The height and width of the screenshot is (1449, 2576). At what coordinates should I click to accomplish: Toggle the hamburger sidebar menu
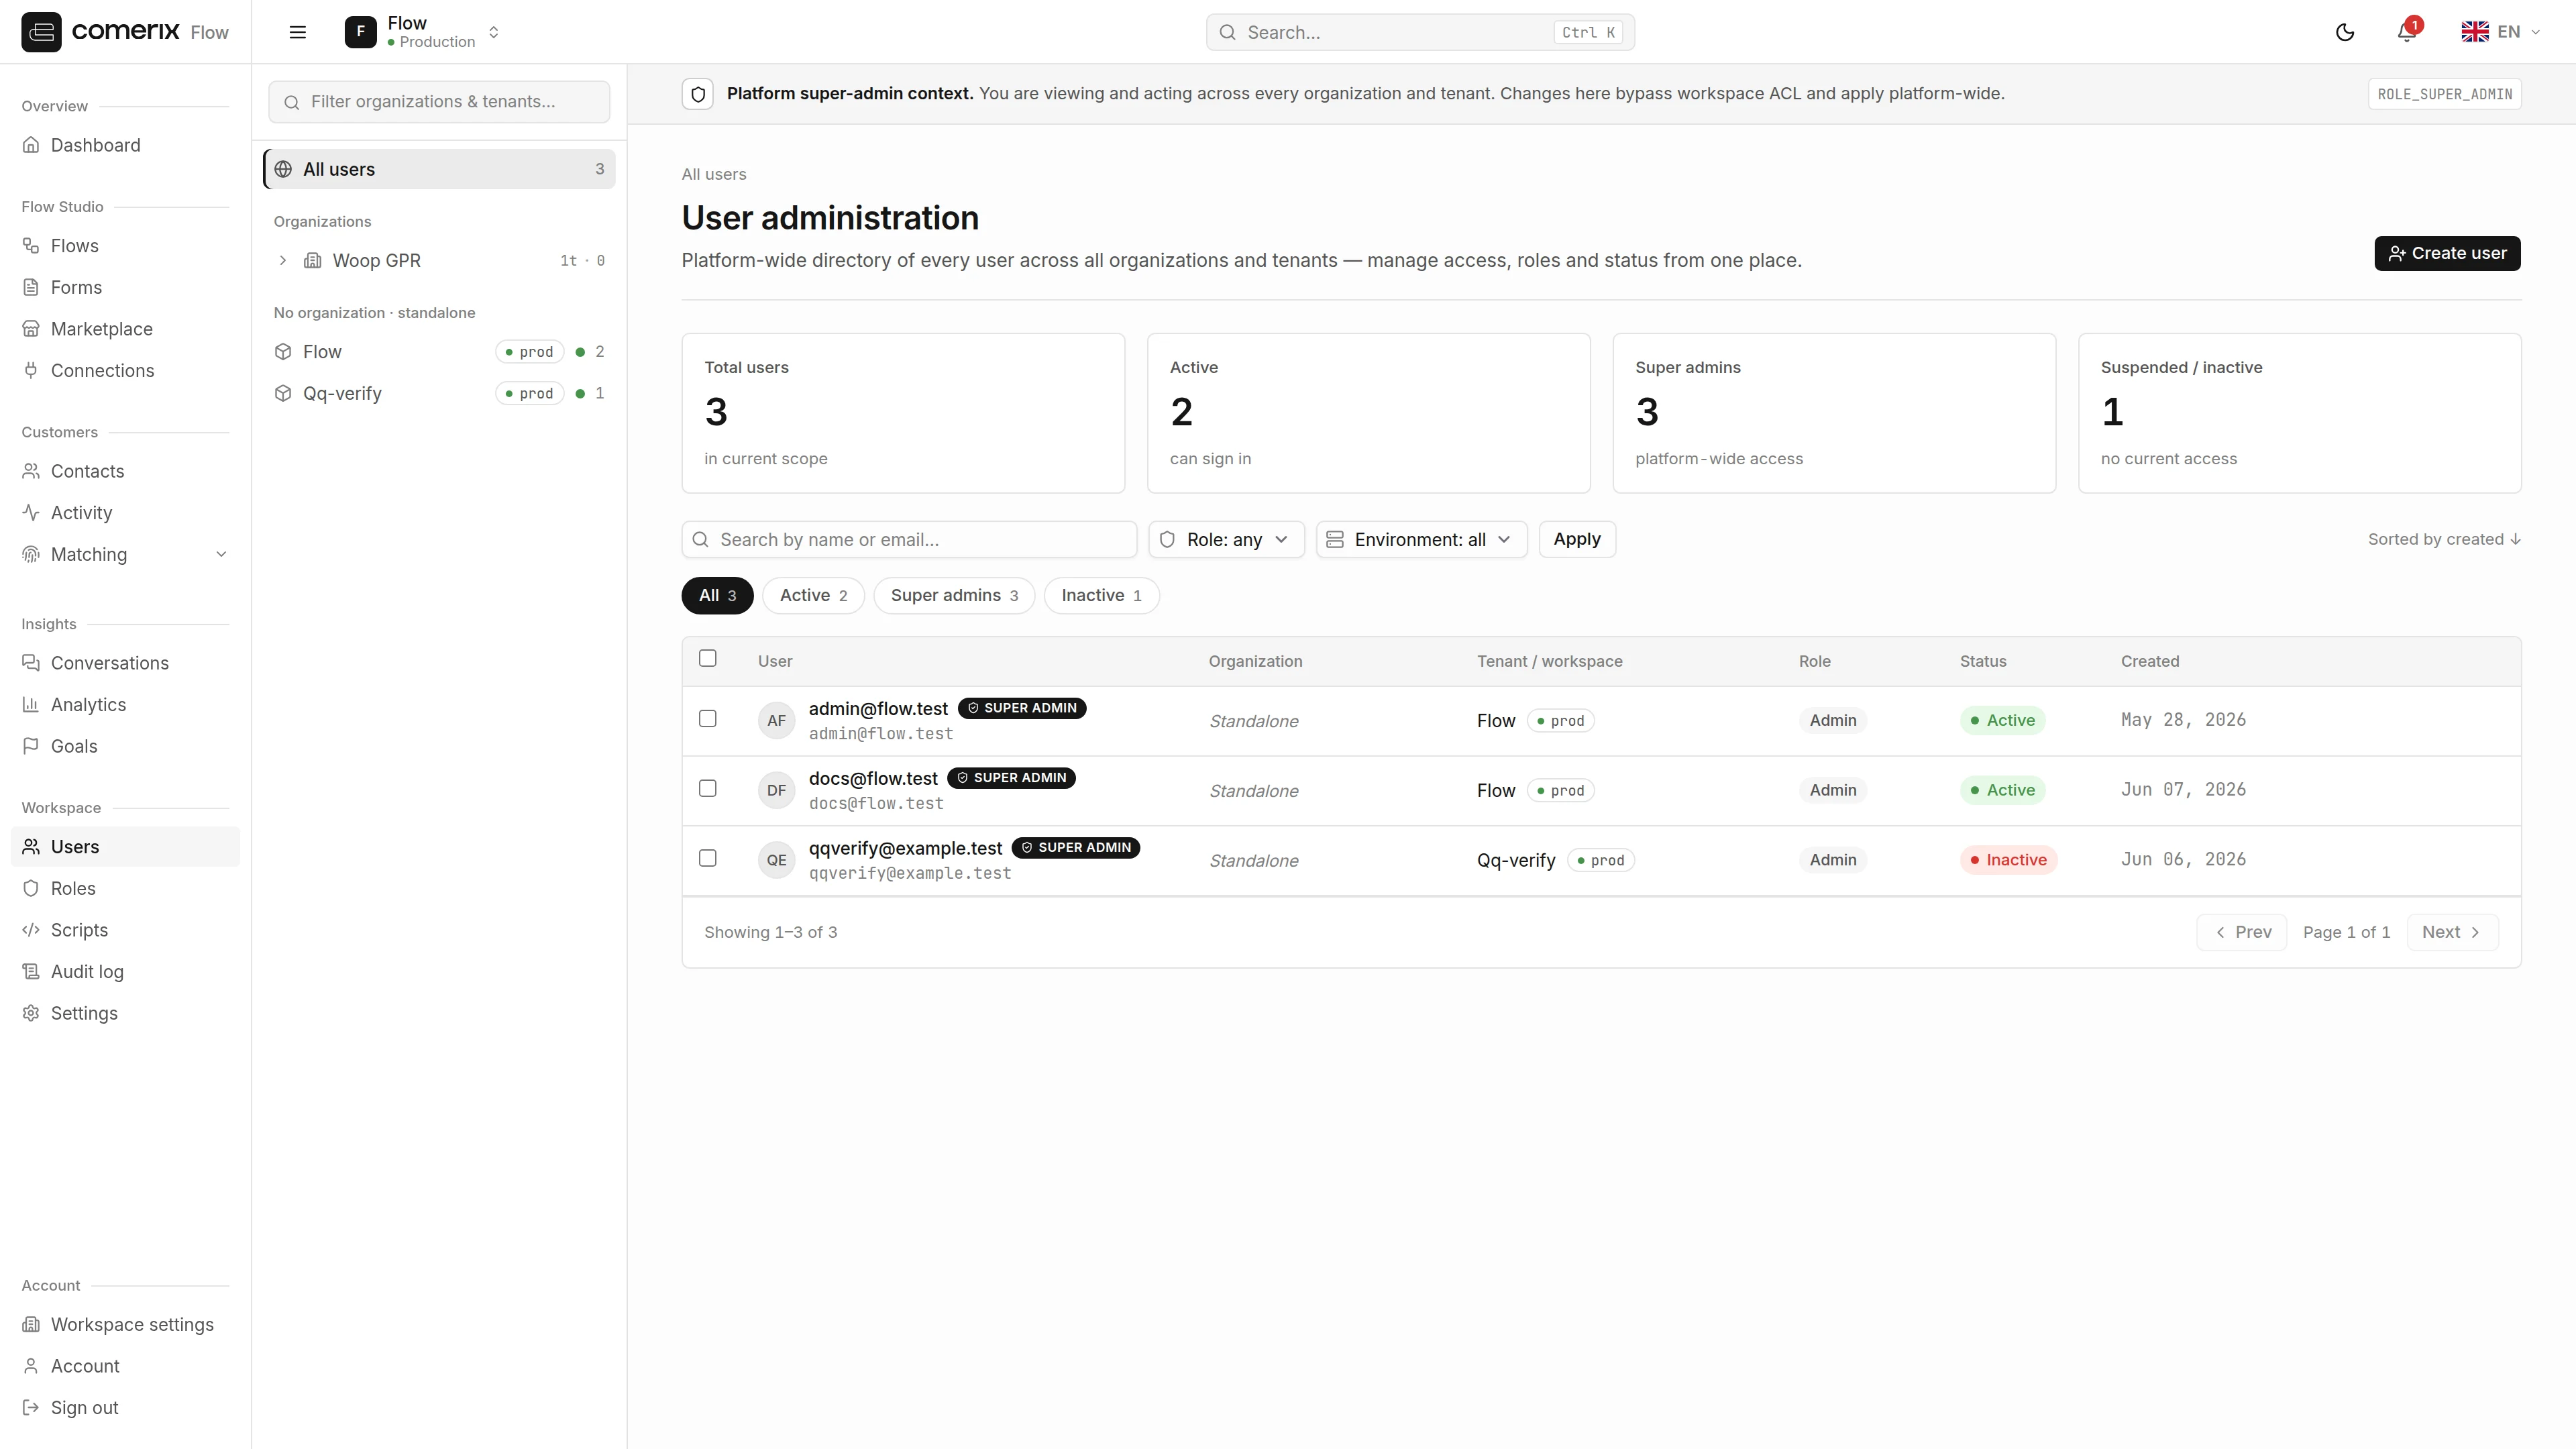click(x=297, y=32)
